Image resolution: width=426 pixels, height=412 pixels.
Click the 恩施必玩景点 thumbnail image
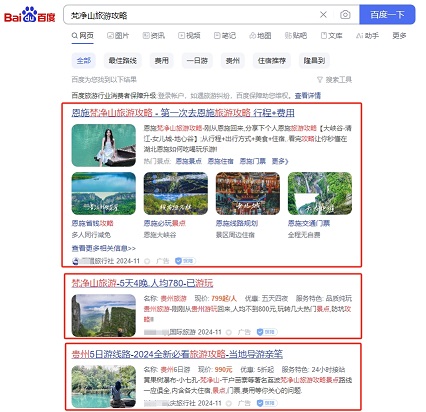tap(176, 193)
